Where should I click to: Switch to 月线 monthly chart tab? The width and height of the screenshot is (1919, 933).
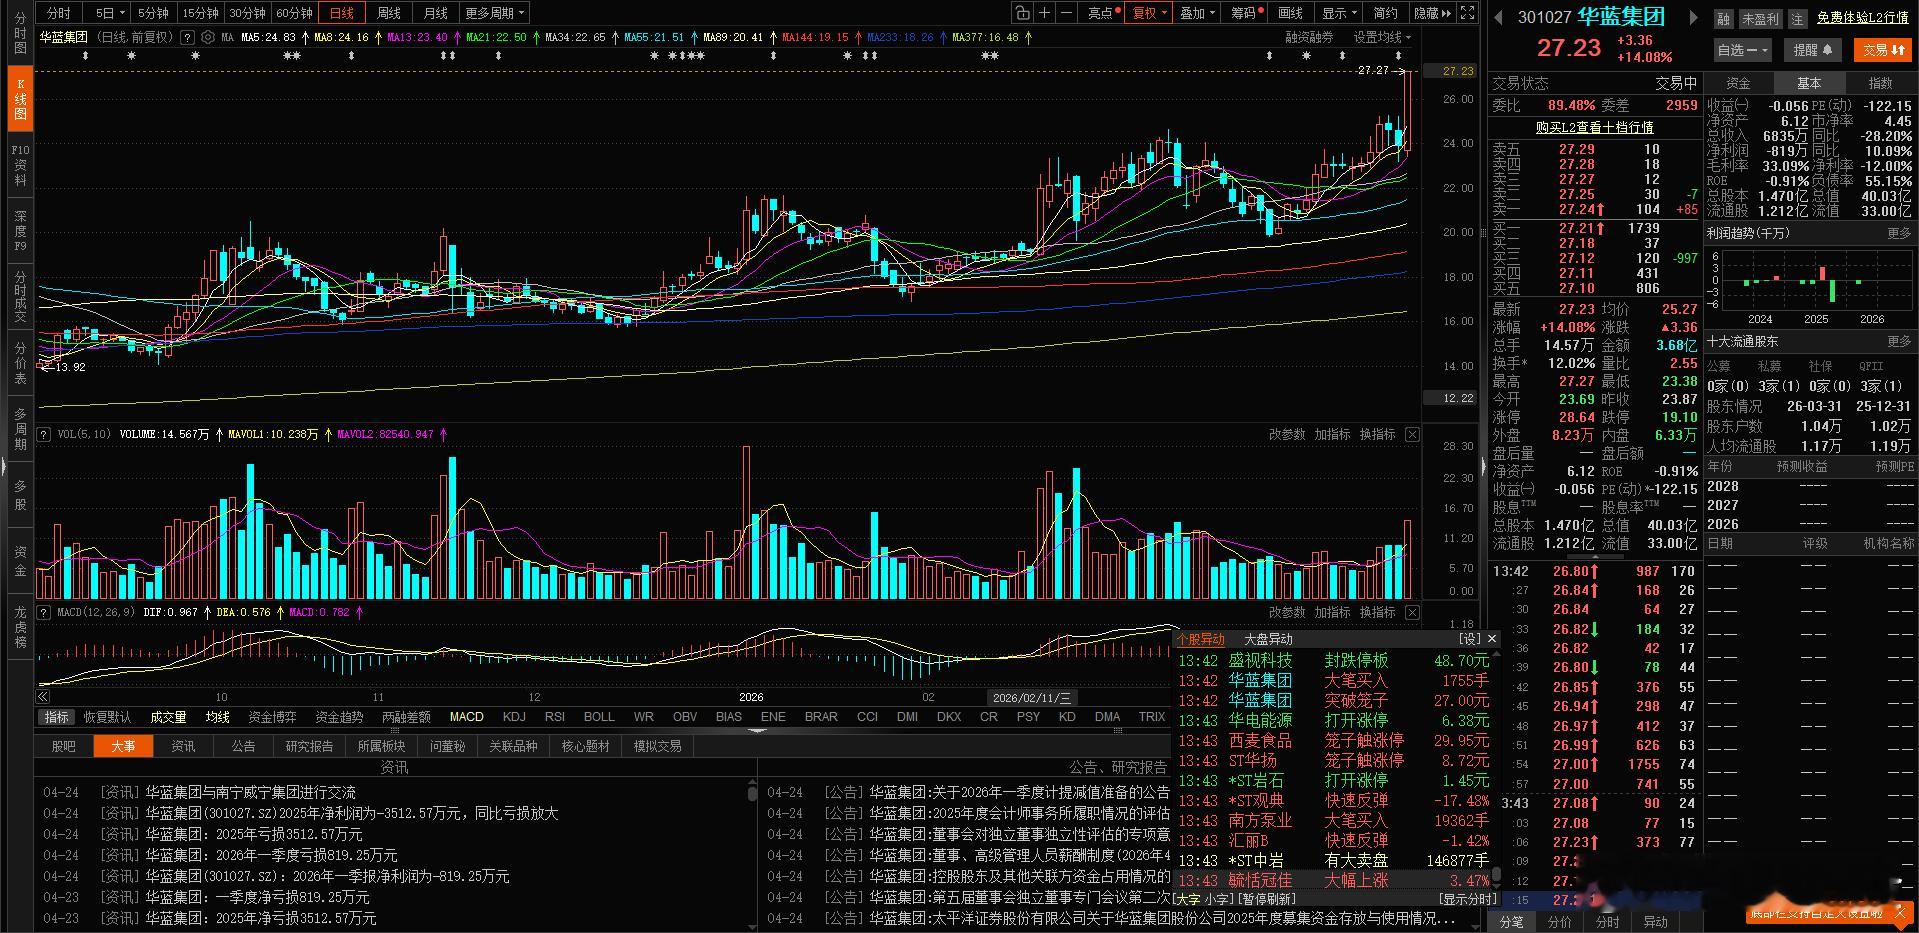coord(435,13)
